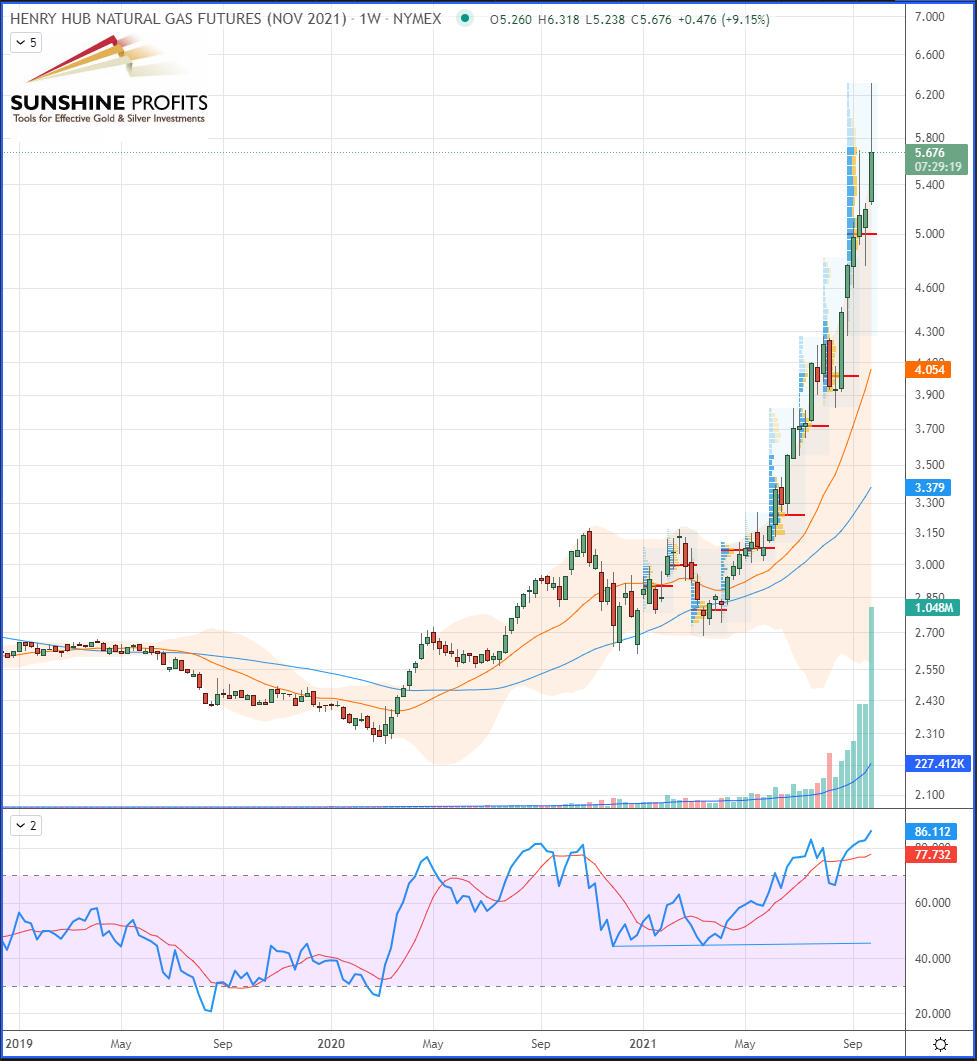The image size is (977, 1061).
Task: Expand the legend chevron showing 5 indicators
Action: [x=26, y=43]
